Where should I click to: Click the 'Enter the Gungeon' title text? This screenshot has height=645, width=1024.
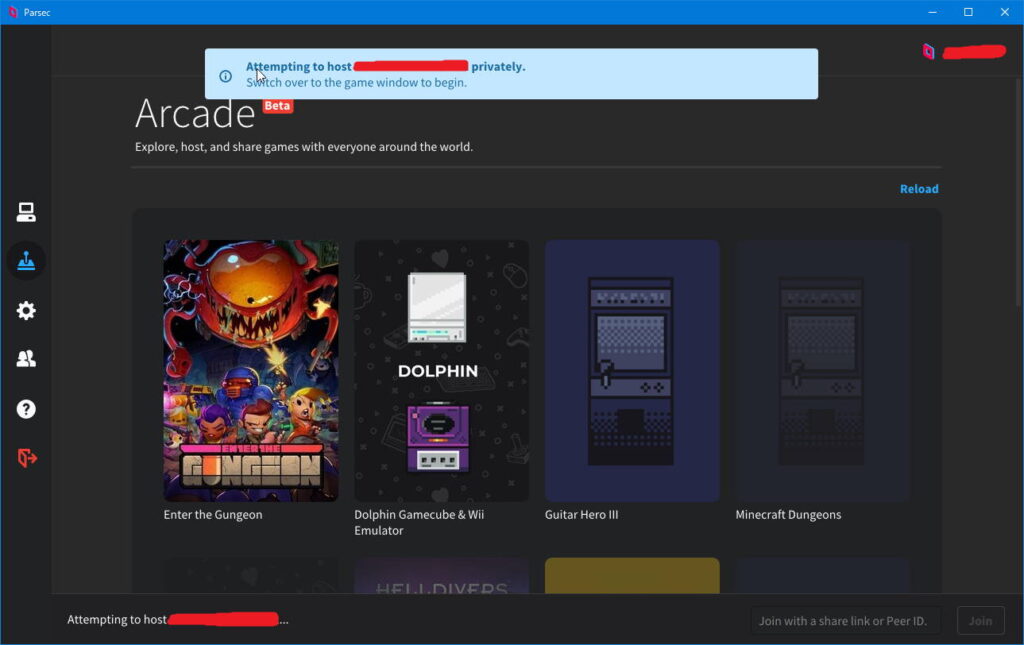click(213, 514)
